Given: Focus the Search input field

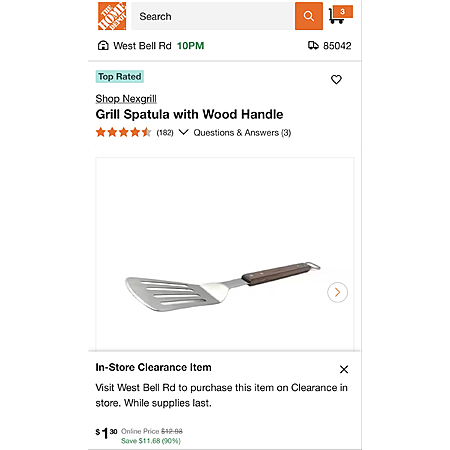Looking at the screenshot, I should point(213,16).
